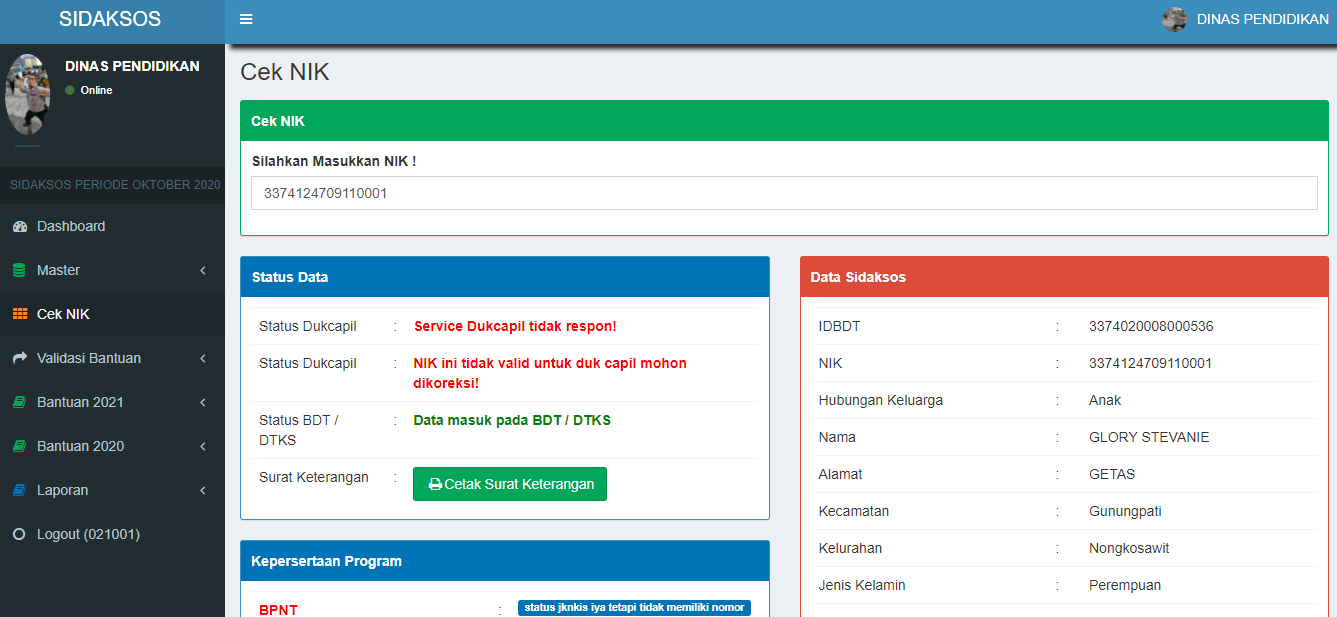1337x617 pixels.
Task: Click the Cek NIK grid icon
Action: point(20,314)
